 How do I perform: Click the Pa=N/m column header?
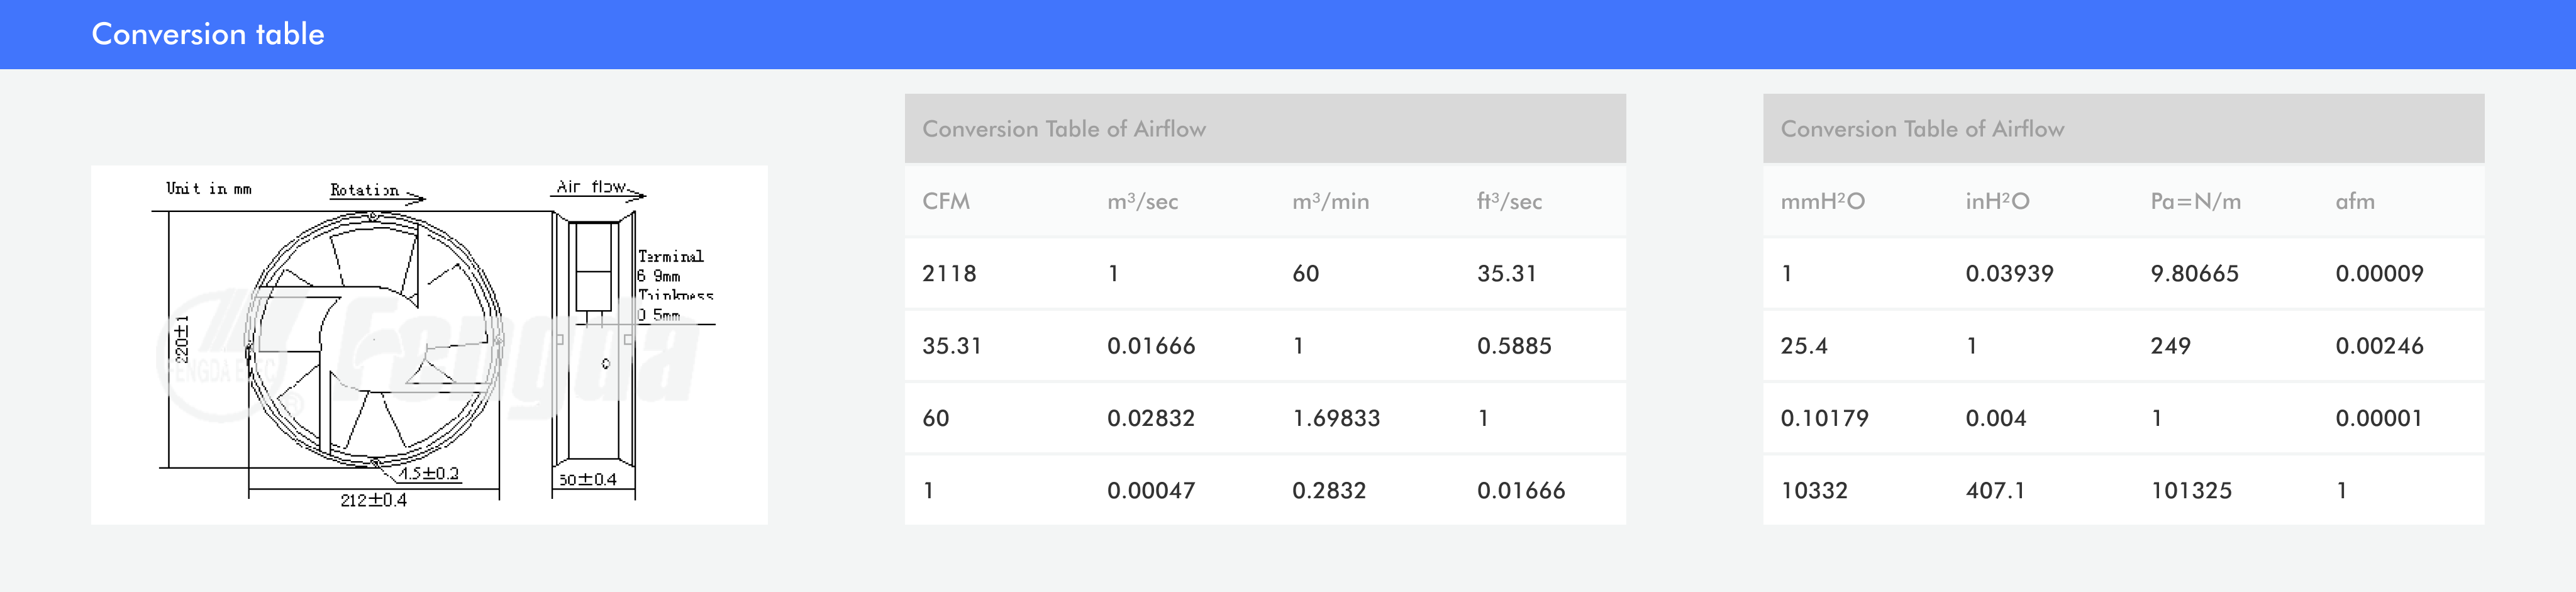click(x=2195, y=201)
